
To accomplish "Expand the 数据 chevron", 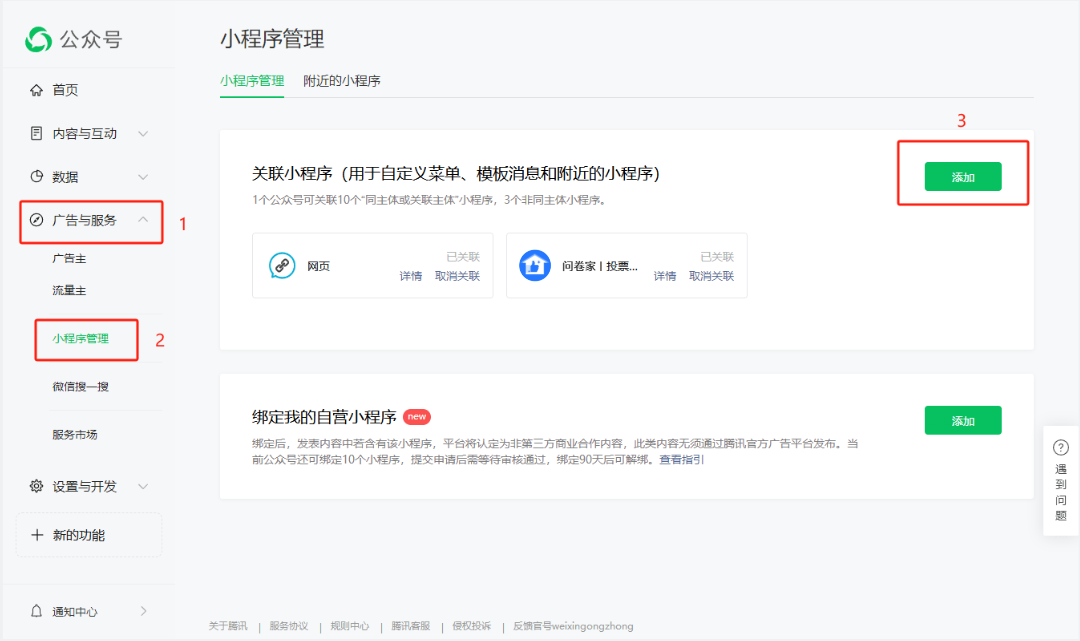I will point(143,177).
